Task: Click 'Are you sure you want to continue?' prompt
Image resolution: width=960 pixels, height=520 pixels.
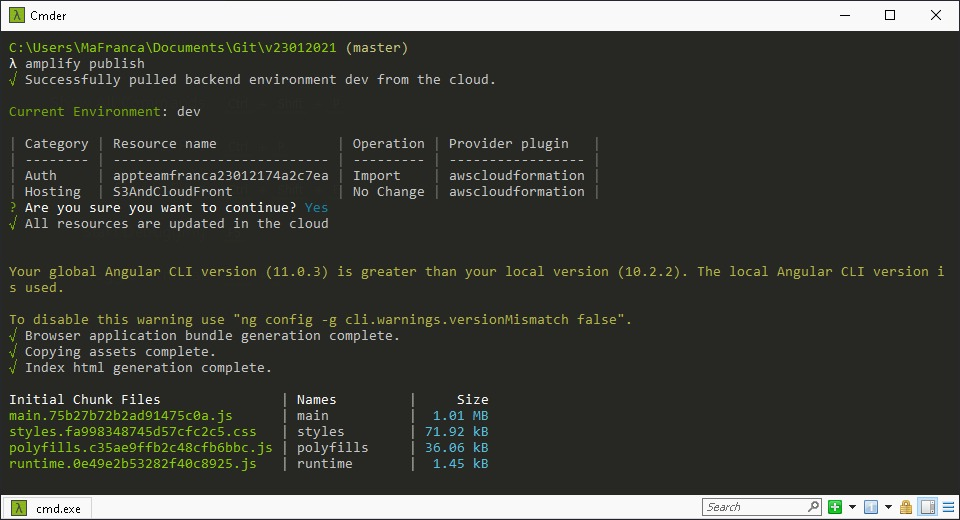Action: point(160,208)
